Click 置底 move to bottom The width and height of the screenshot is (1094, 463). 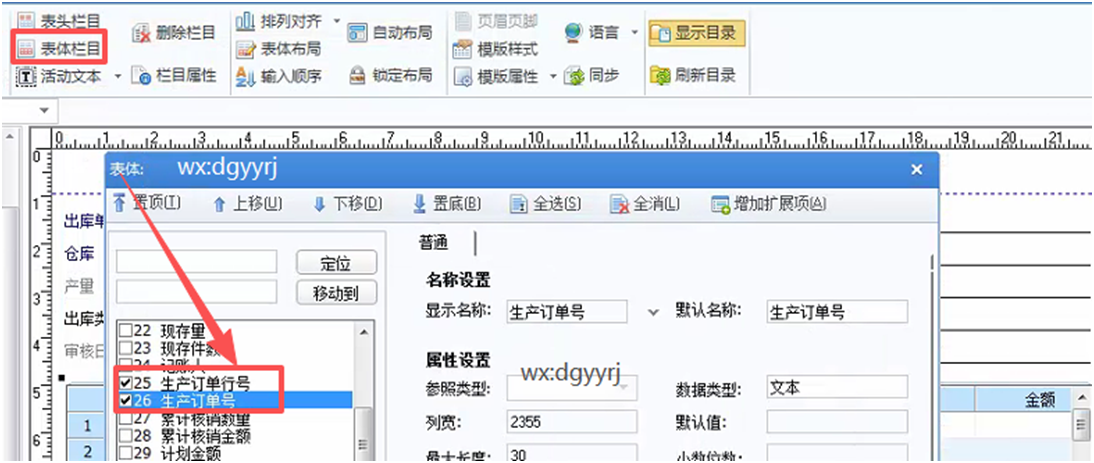coord(447,204)
